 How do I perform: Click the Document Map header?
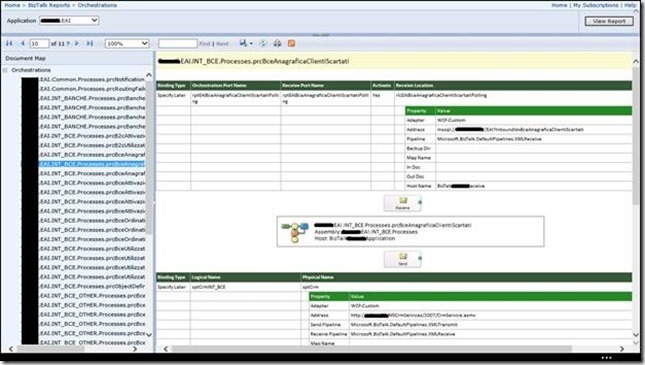26,58
